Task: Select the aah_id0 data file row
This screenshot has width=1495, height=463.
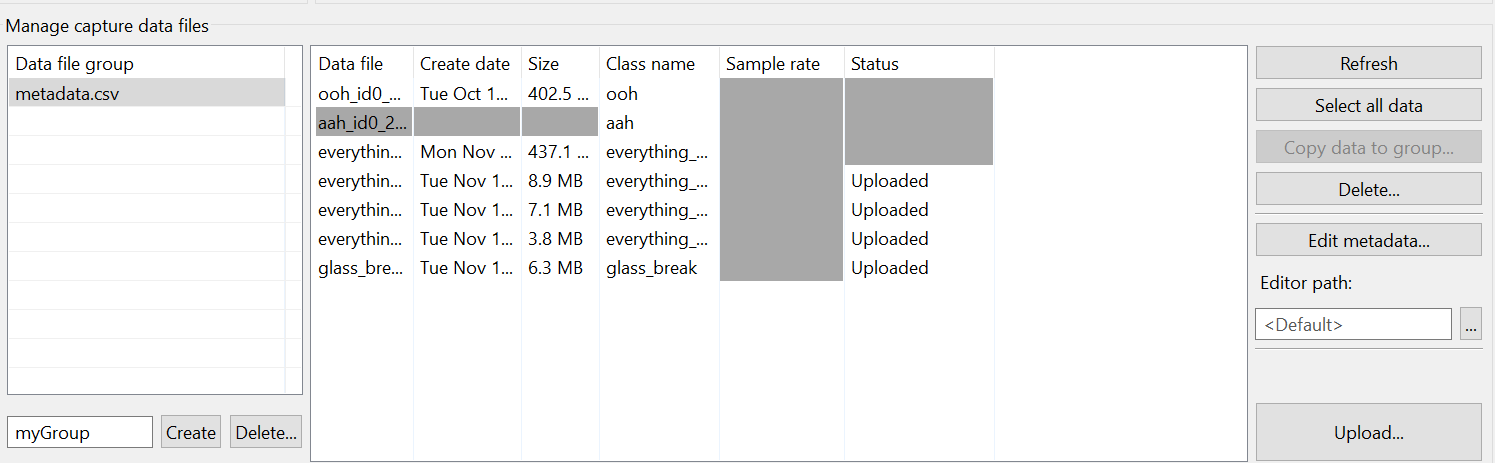Action: click(362, 123)
